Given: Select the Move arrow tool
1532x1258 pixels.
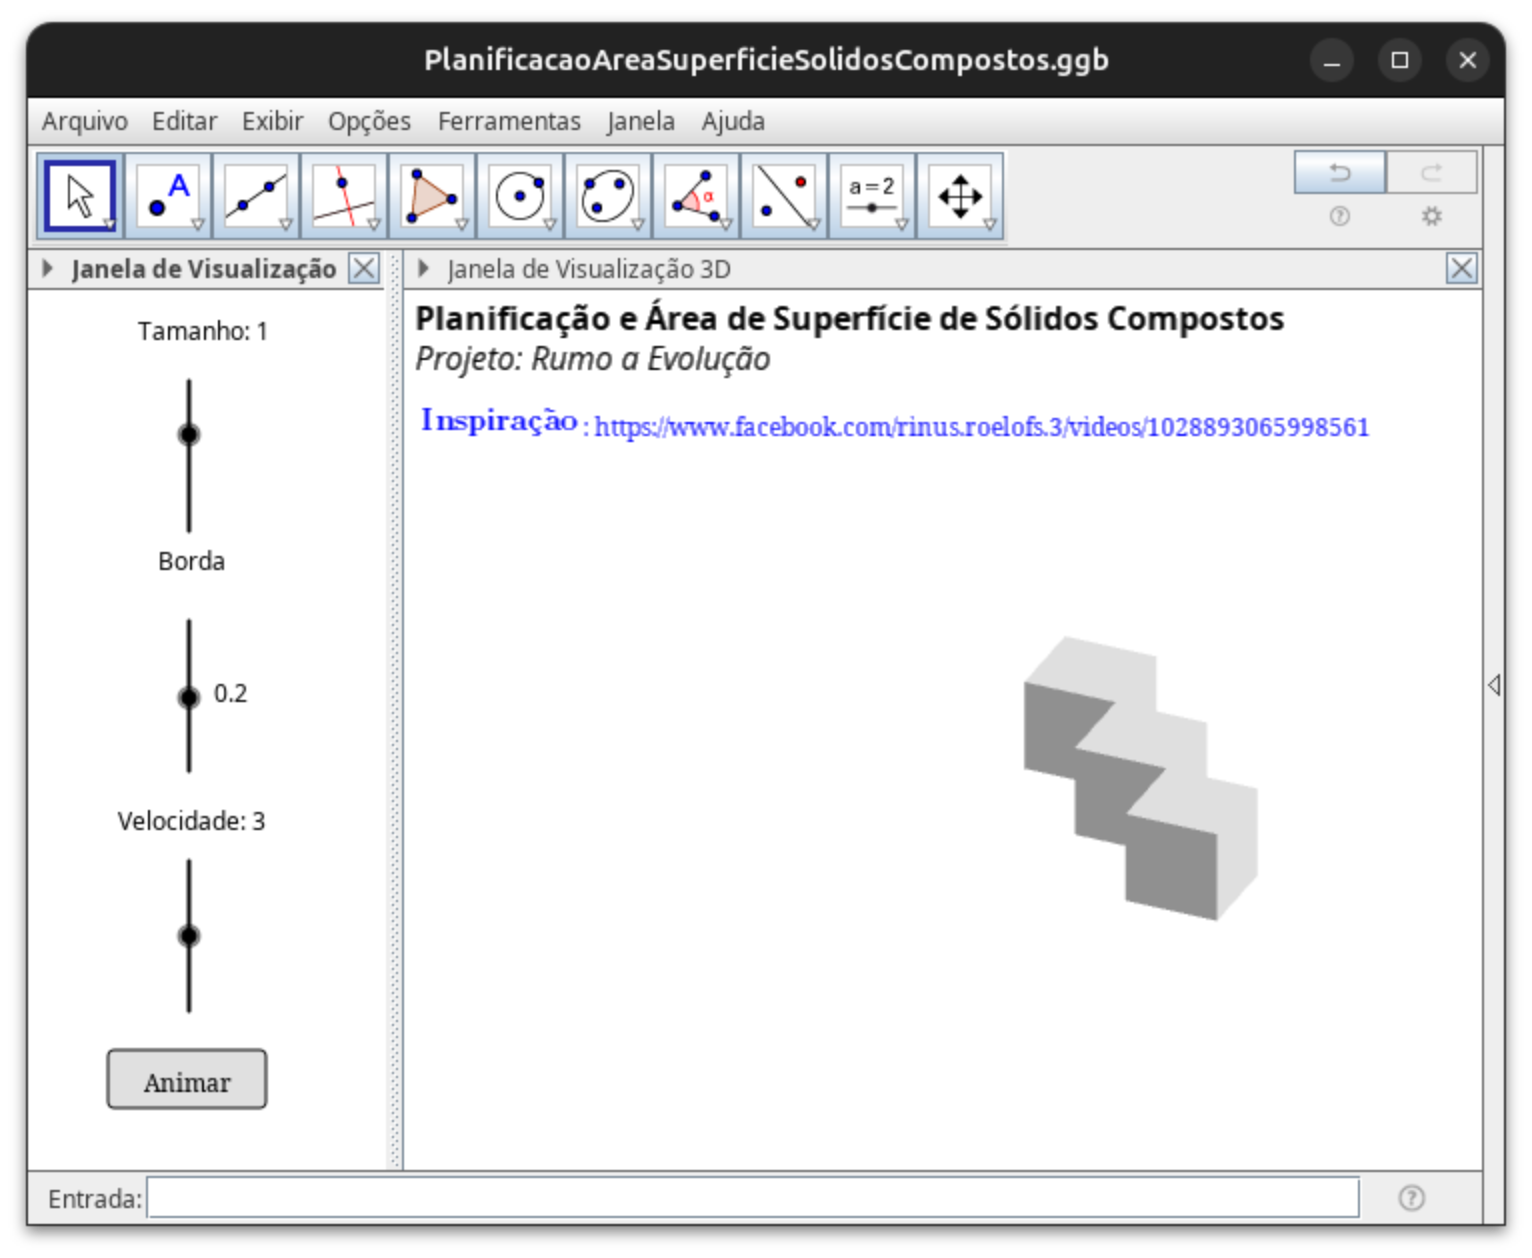Looking at the screenshot, I should pos(80,196).
